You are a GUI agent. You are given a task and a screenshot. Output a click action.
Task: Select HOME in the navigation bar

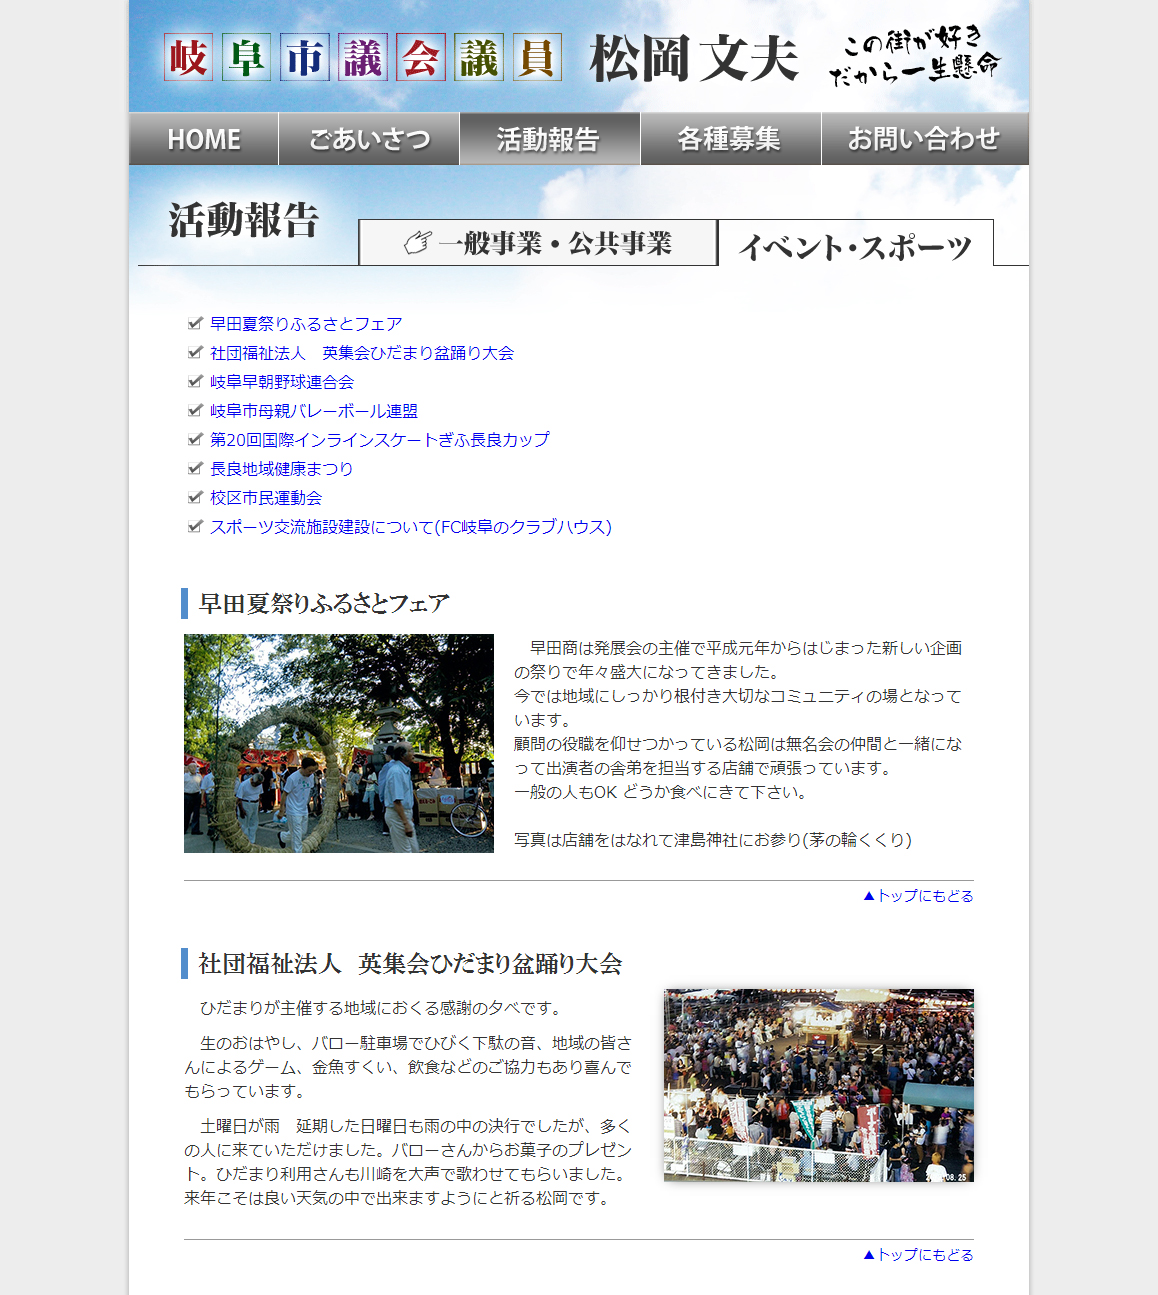[205, 139]
